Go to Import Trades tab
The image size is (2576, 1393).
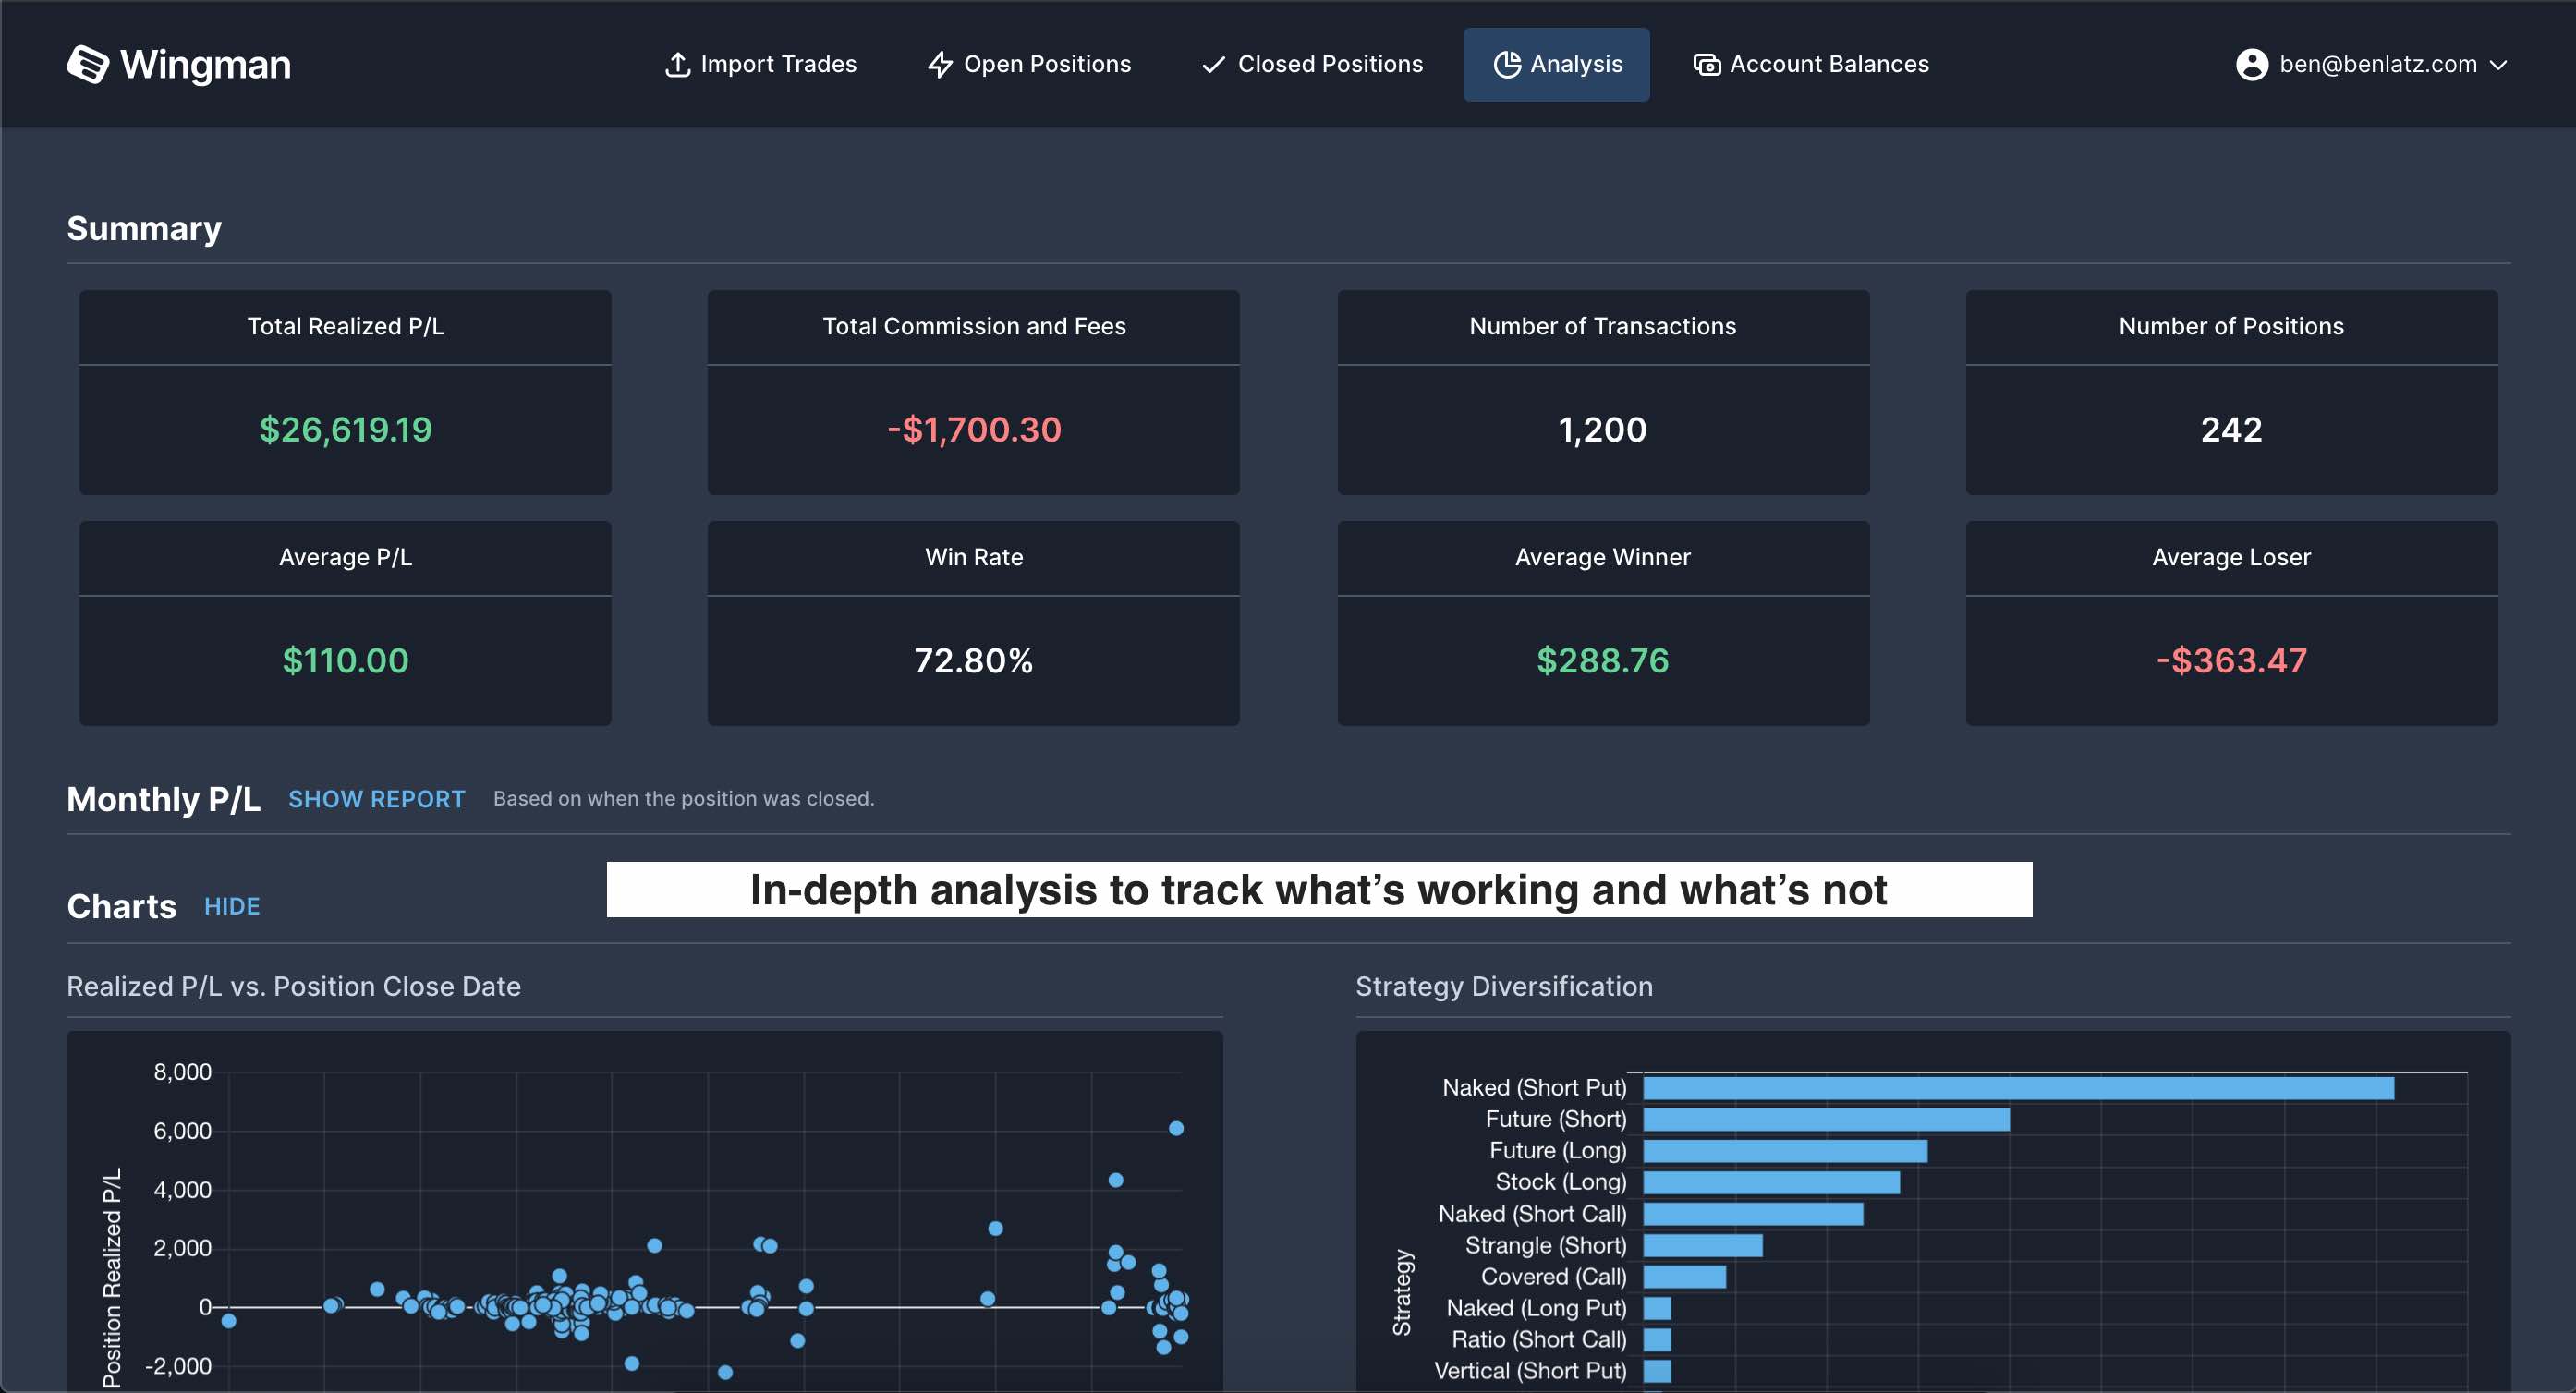pyautogui.click(x=777, y=64)
